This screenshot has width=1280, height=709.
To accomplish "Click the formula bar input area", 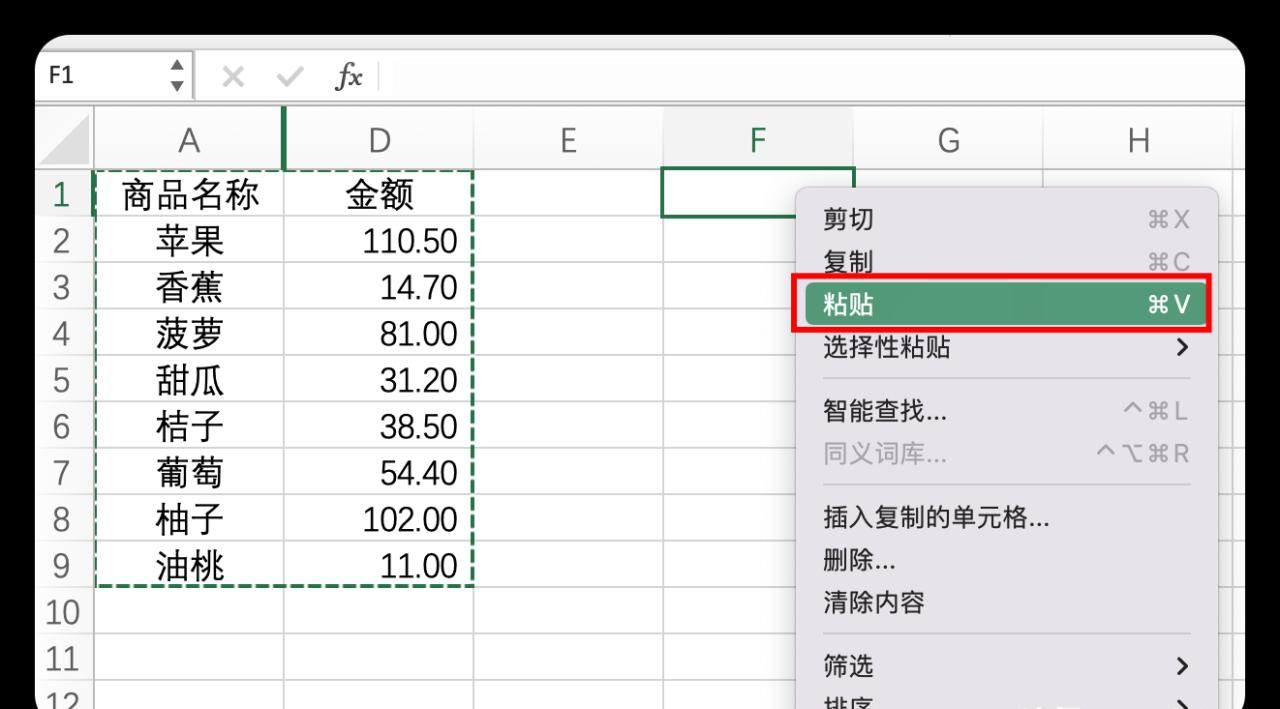I will pyautogui.click(x=810, y=76).
